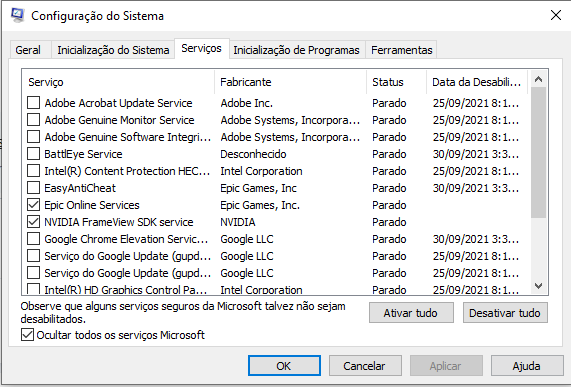Open the Inicialização do Sistema tab

[113, 50]
